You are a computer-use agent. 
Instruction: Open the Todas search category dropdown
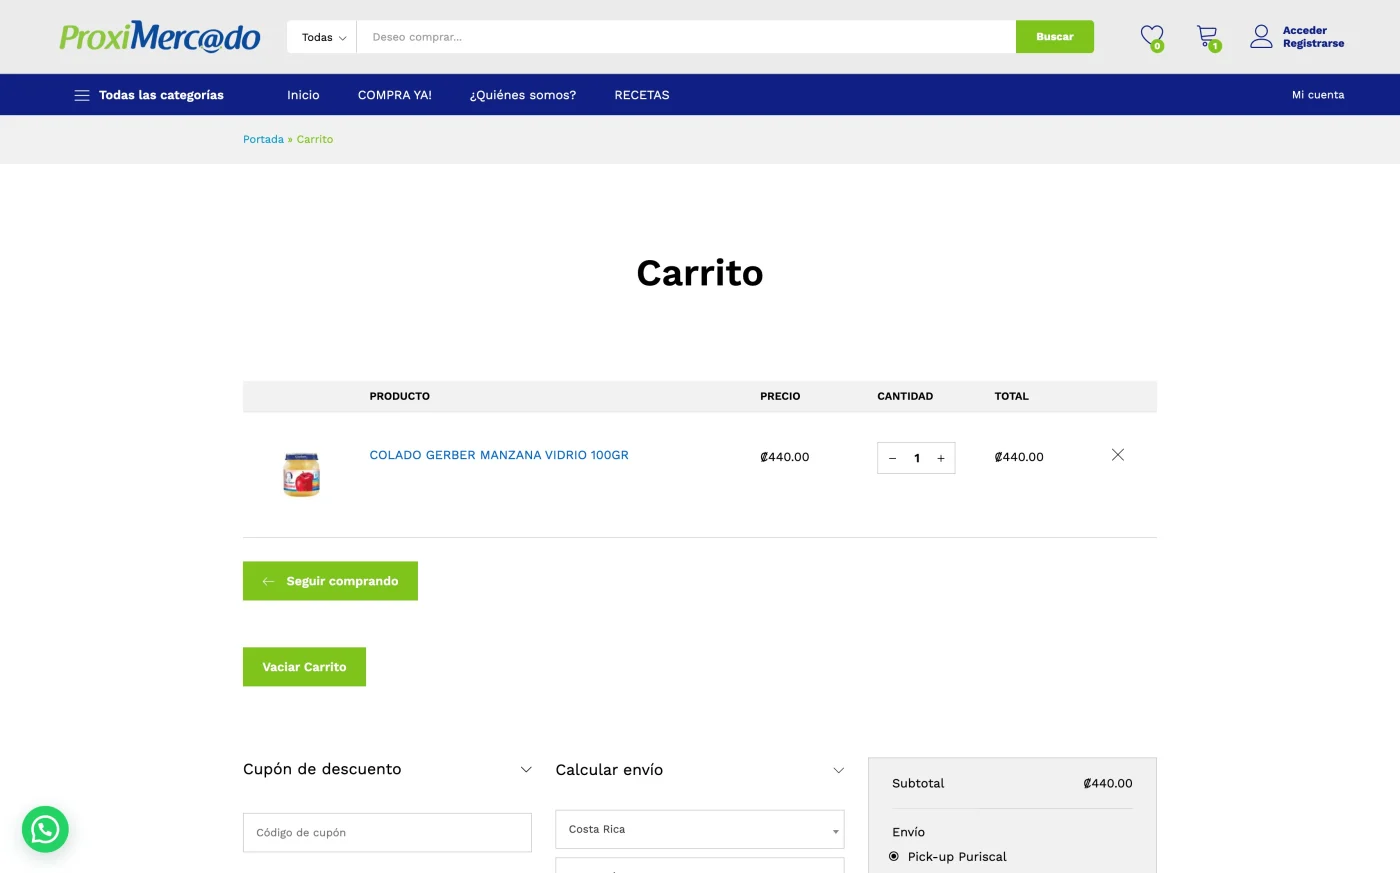(322, 37)
